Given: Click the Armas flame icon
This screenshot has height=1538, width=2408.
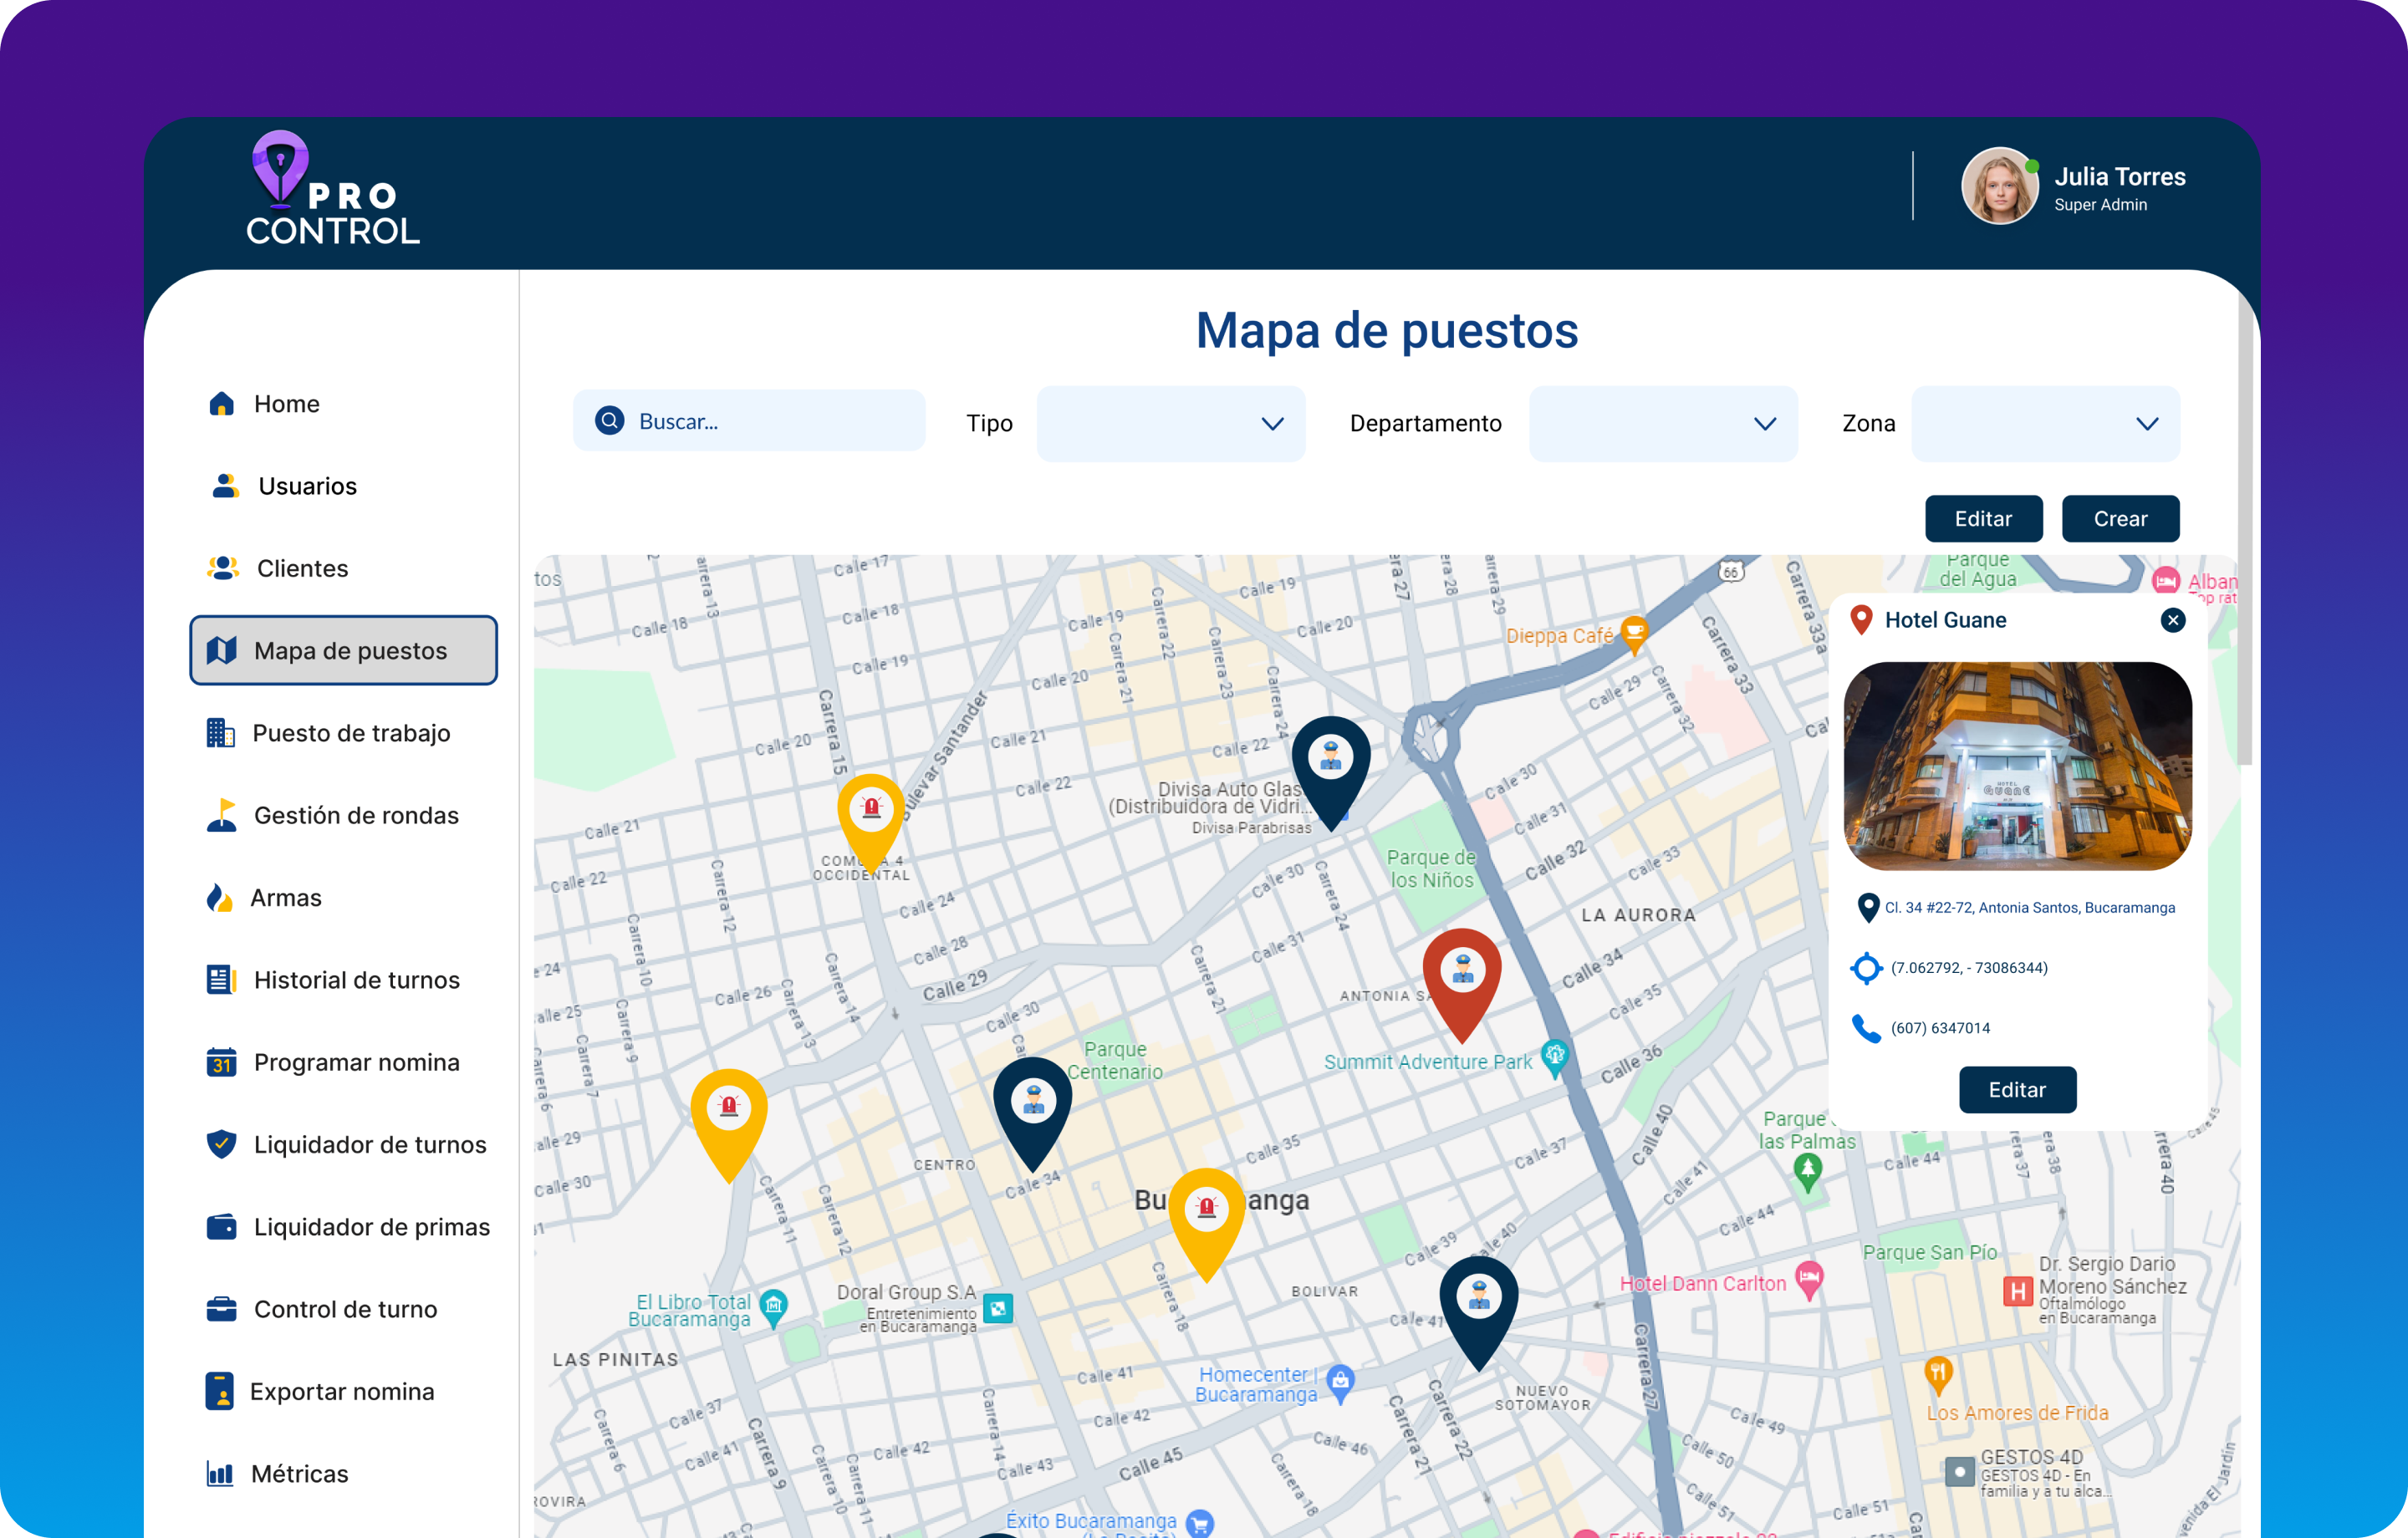Looking at the screenshot, I should coord(219,897).
